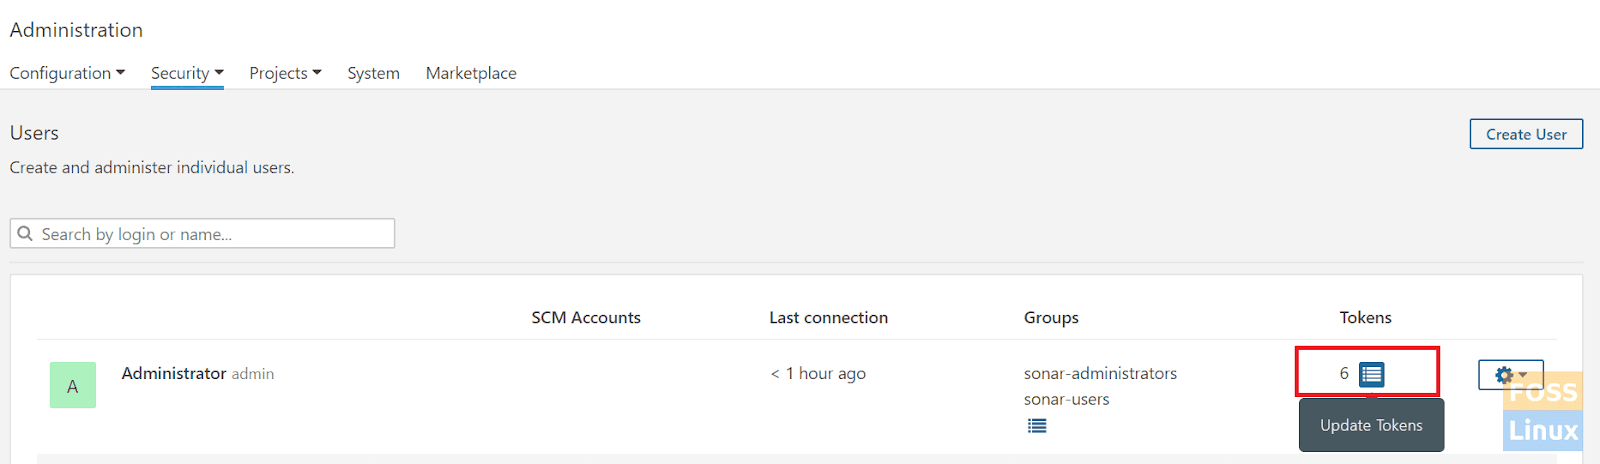The width and height of the screenshot is (1600, 464).
Task: Focus the Search by login or name field
Action: click(x=202, y=233)
